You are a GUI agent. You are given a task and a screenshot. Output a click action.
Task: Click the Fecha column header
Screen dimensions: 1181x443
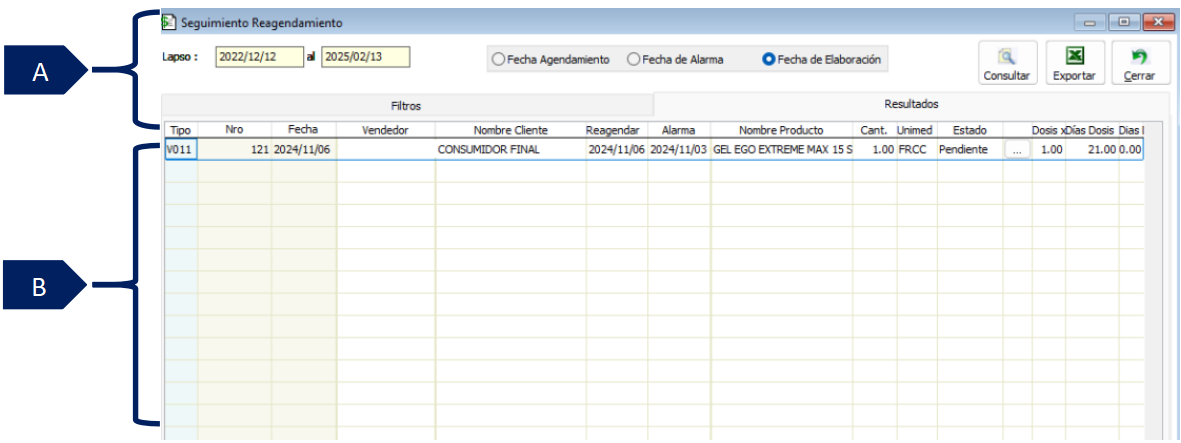(304, 130)
